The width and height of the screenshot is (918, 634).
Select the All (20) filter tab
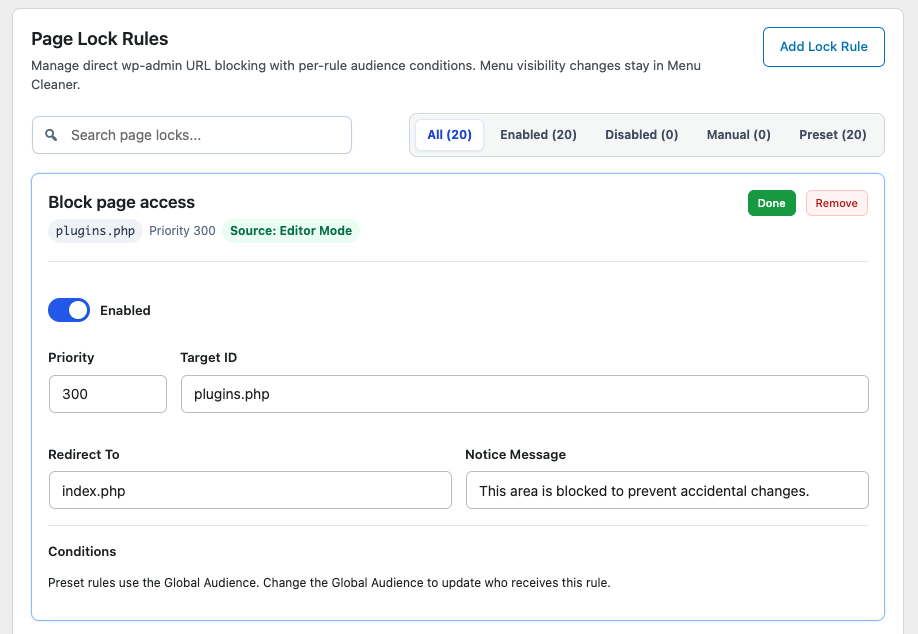449,135
